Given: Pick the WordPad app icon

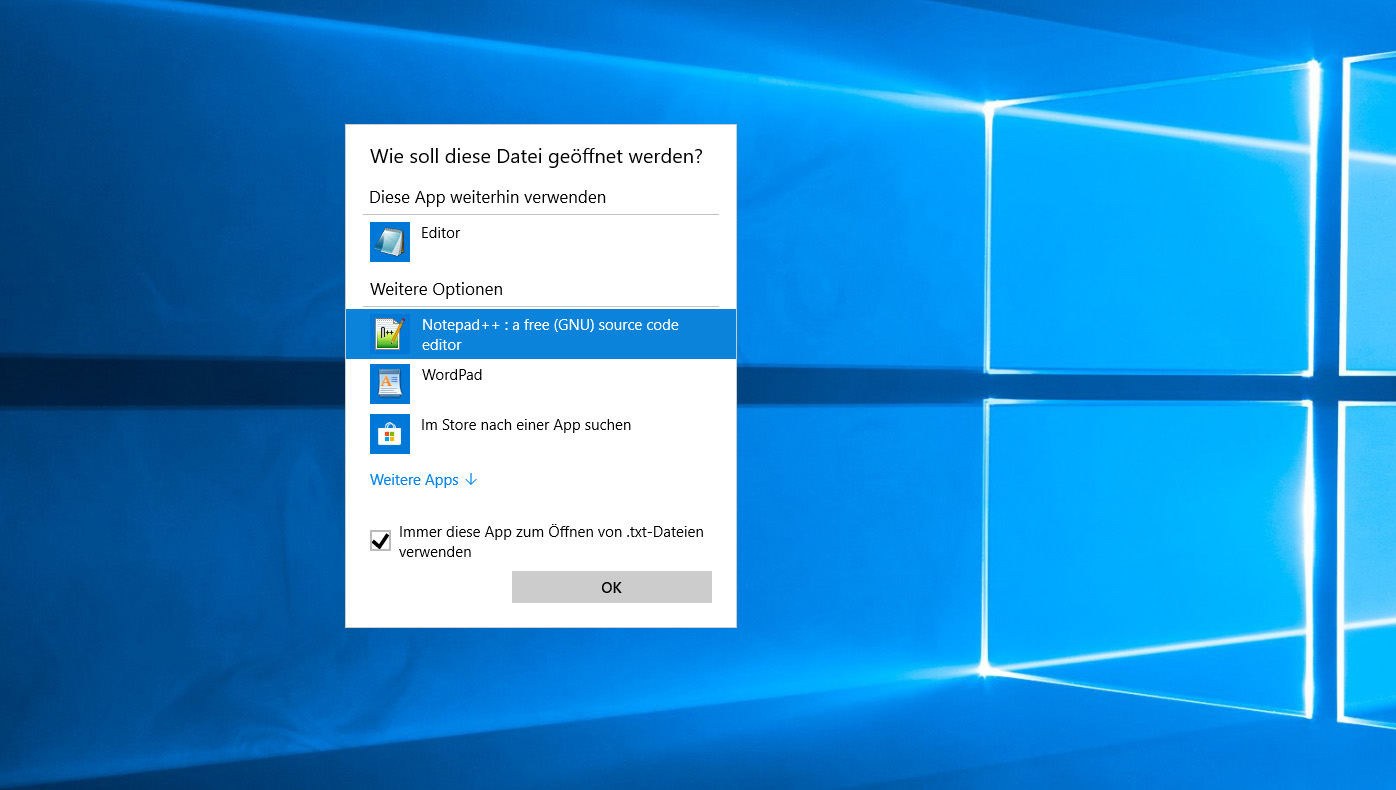Looking at the screenshot, I should [x=390, y=384].
